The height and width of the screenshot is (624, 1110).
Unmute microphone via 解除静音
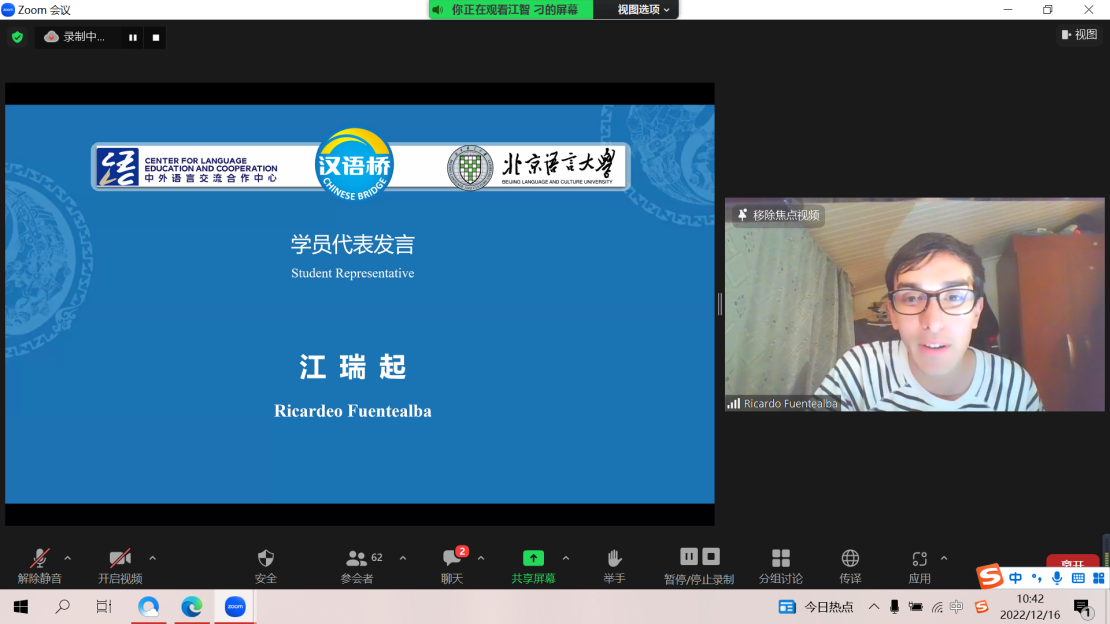tap(40, 559)
